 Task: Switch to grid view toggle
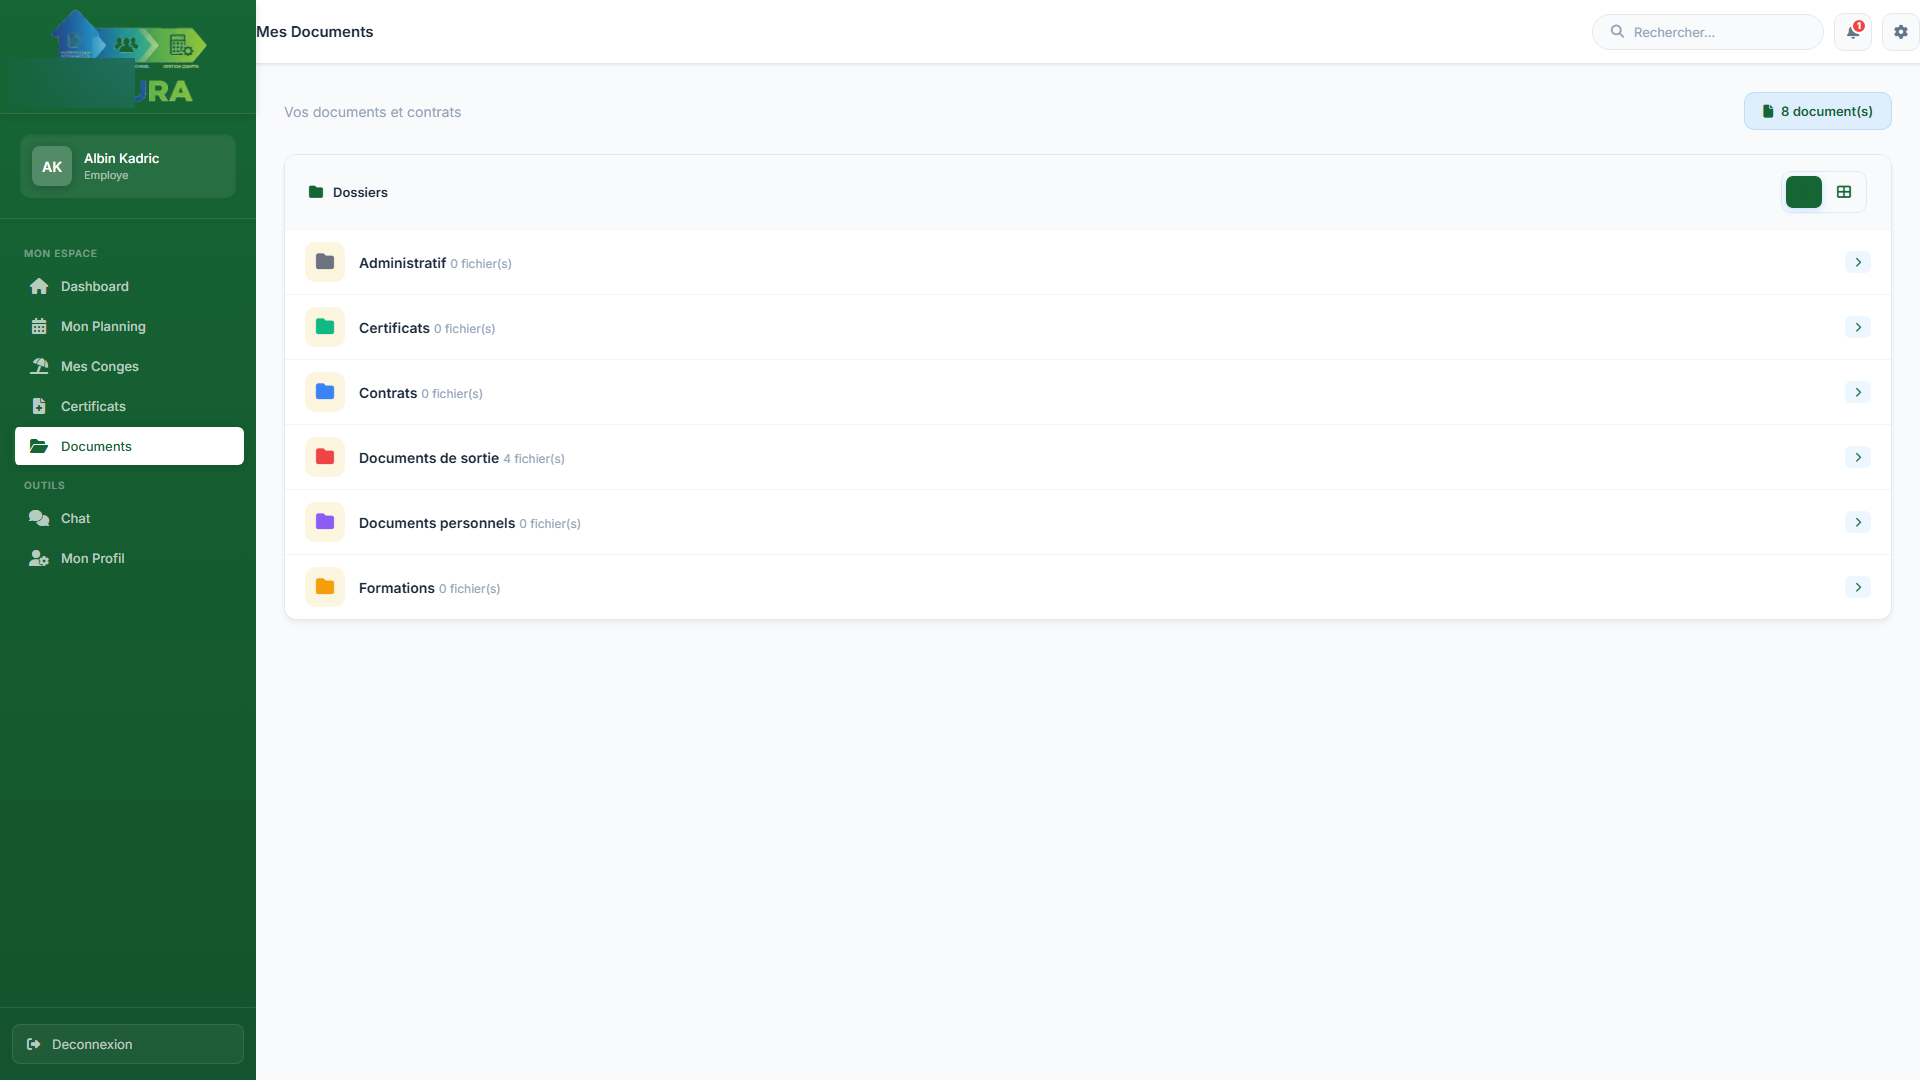pyautogui.click(x=1844, y=192)
